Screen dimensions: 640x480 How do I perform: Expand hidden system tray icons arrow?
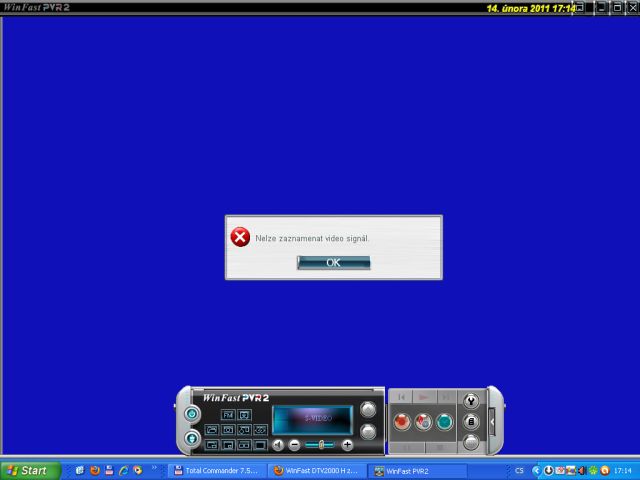point(537,471)
